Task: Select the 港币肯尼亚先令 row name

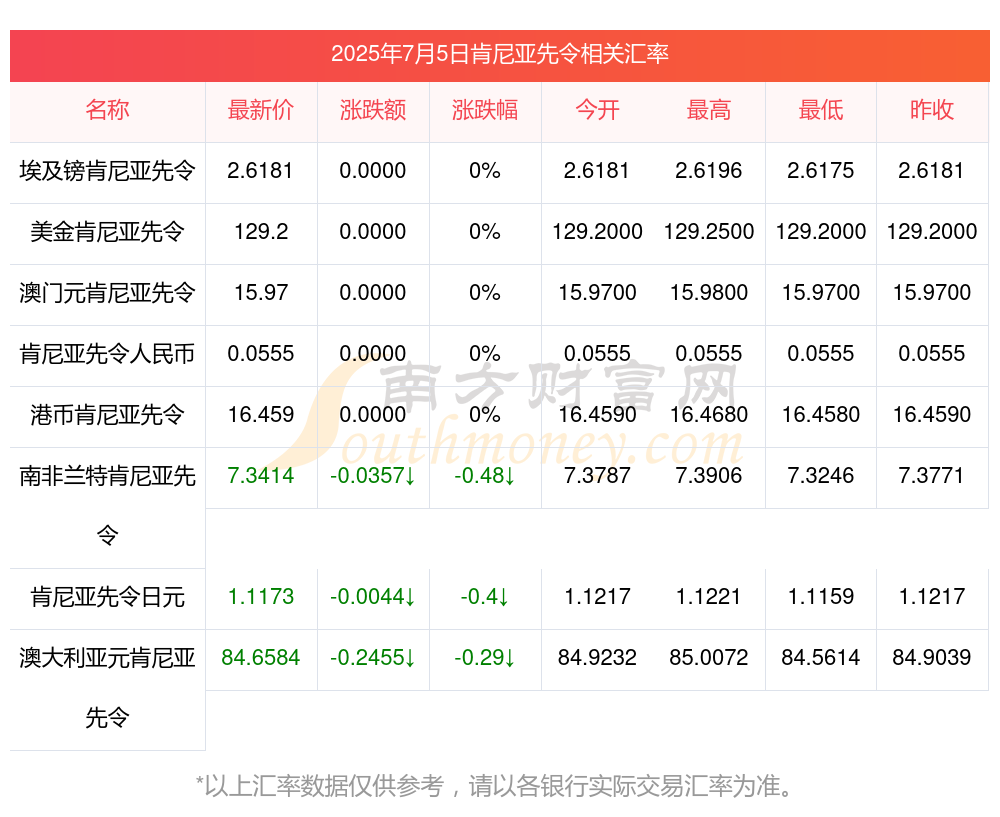Action: pyautogui.click(x=107, y=415)
